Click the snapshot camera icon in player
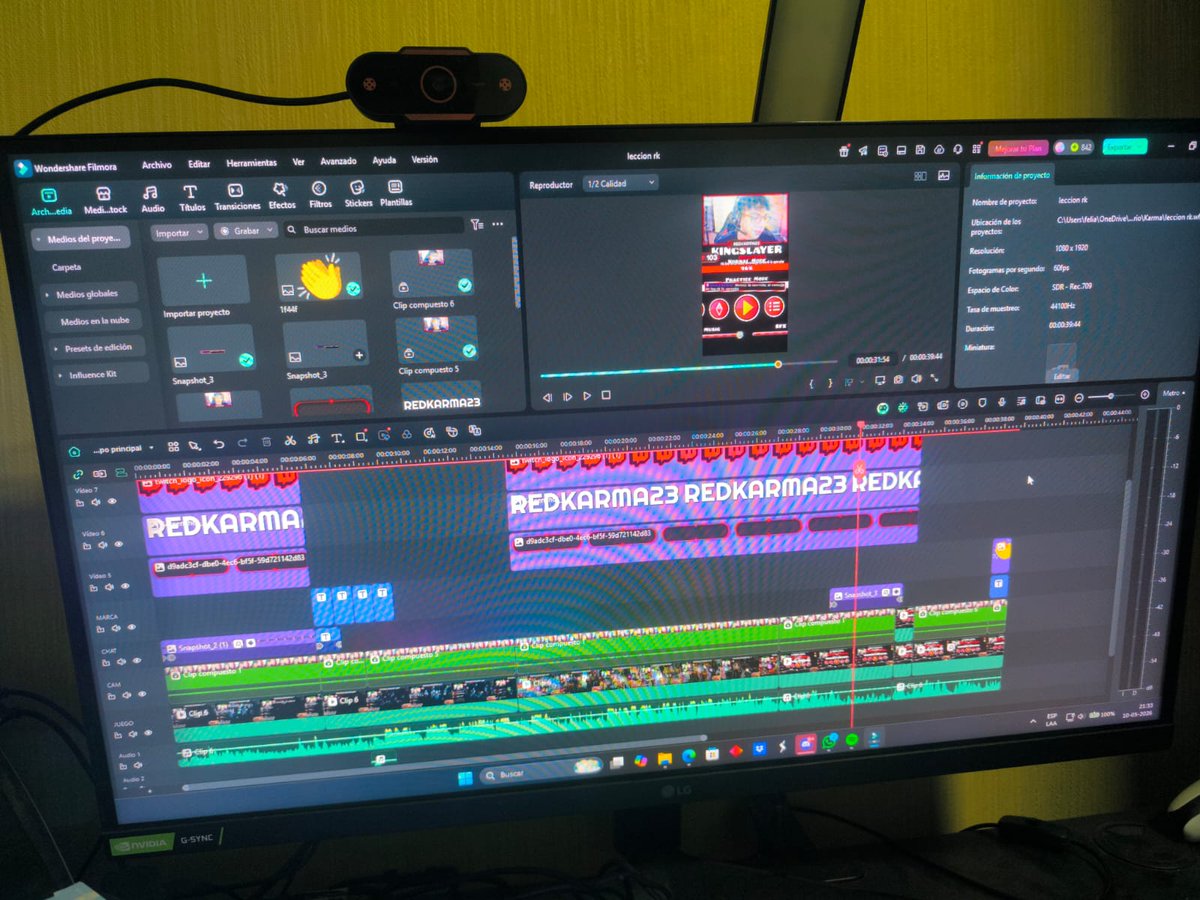This screenshot has height=900, width=1200. coord(899,379)
